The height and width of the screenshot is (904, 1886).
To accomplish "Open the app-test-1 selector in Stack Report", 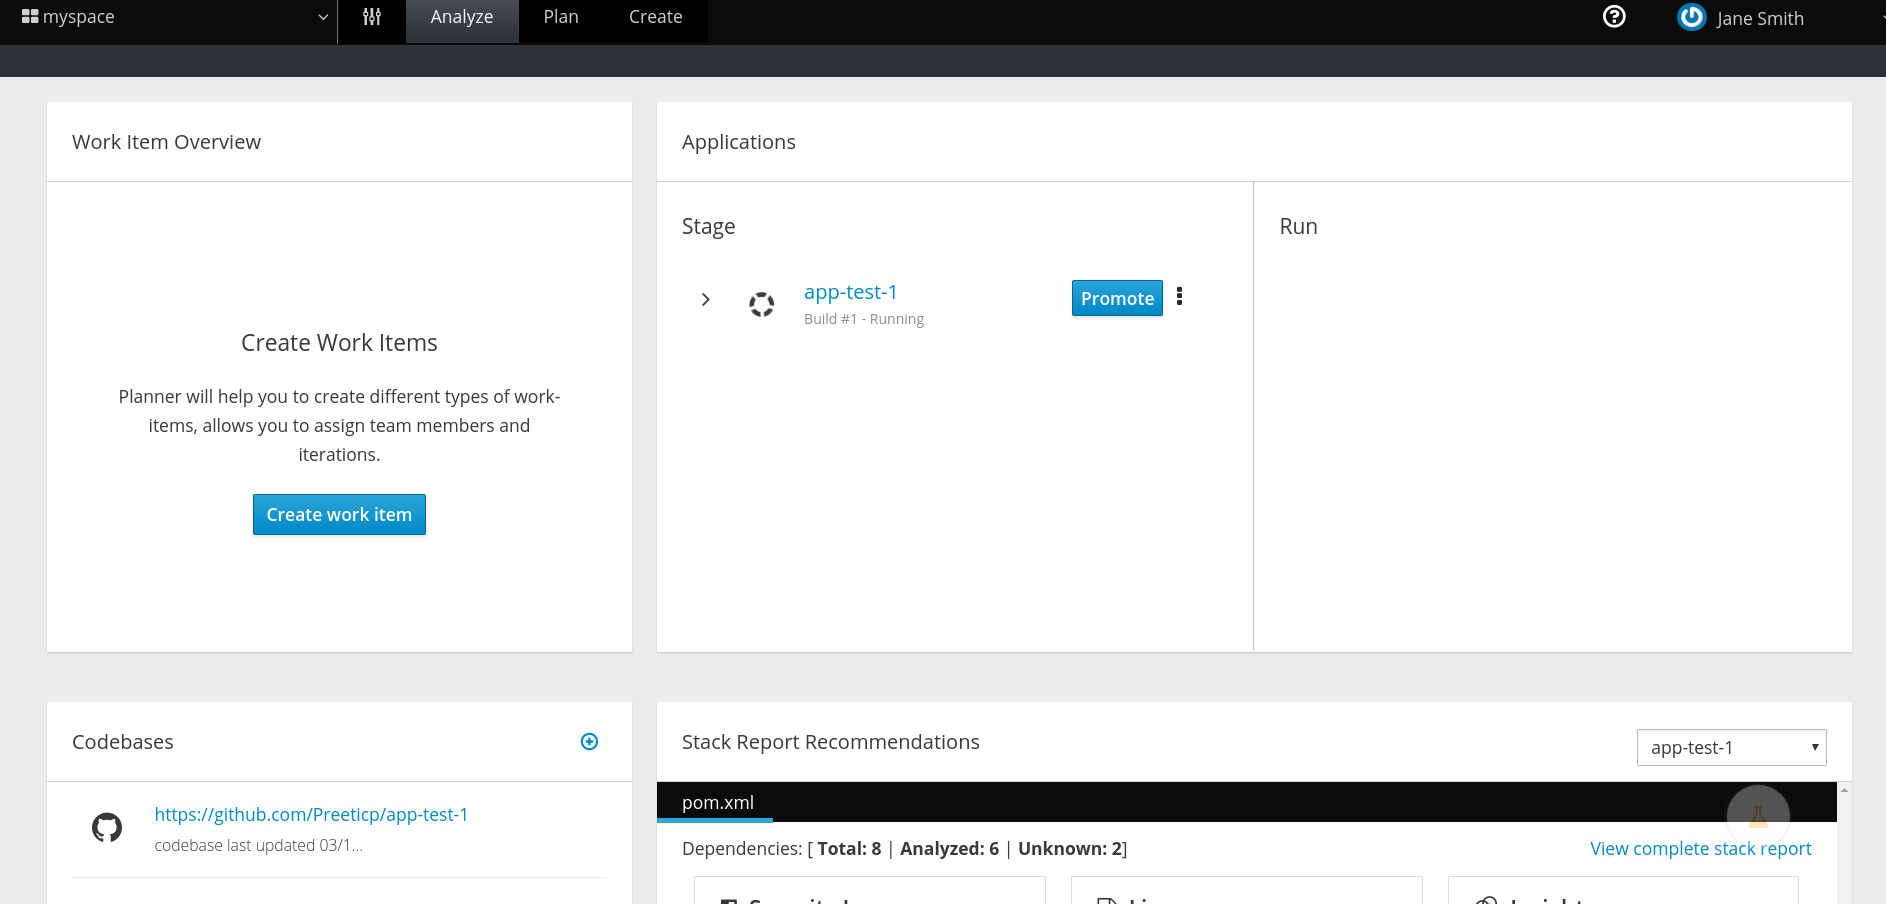I will [1731, 747].
